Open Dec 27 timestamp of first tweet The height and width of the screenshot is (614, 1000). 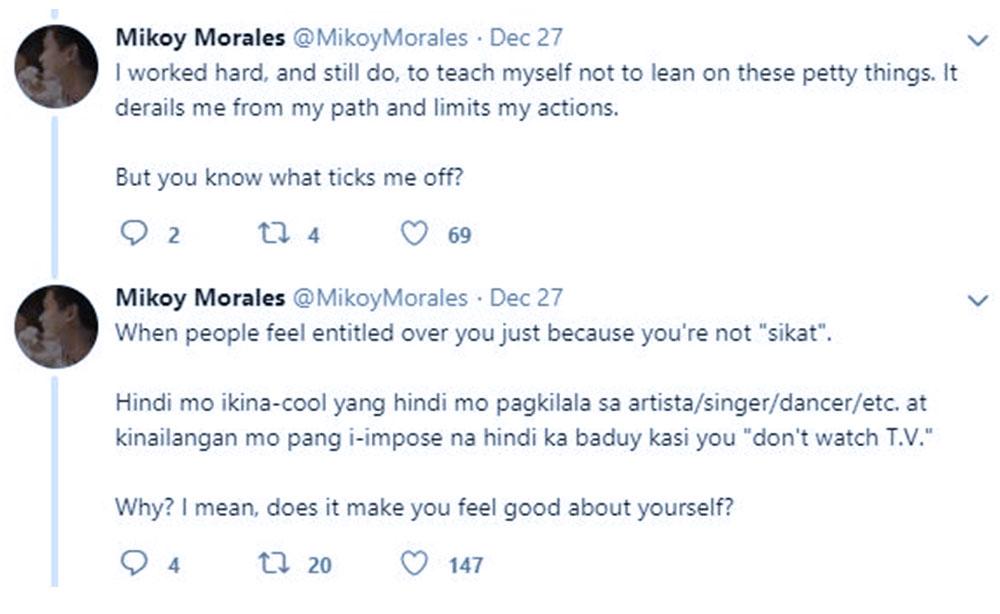click(526, 38)
